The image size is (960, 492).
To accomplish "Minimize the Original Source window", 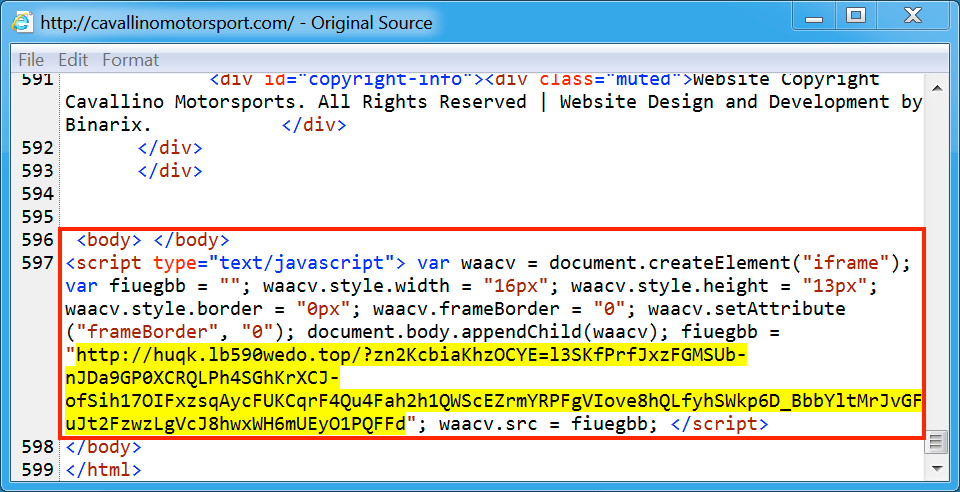I will pos(813,16).
